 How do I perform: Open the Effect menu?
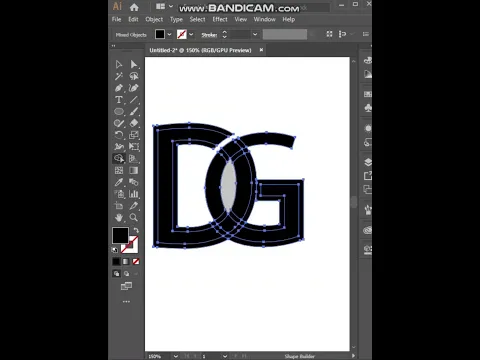pyautogui.click(x=220, y=19)
